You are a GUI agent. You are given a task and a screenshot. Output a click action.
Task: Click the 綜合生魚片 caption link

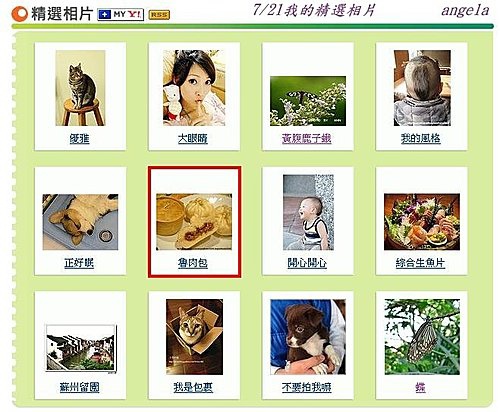pos(420,263)
